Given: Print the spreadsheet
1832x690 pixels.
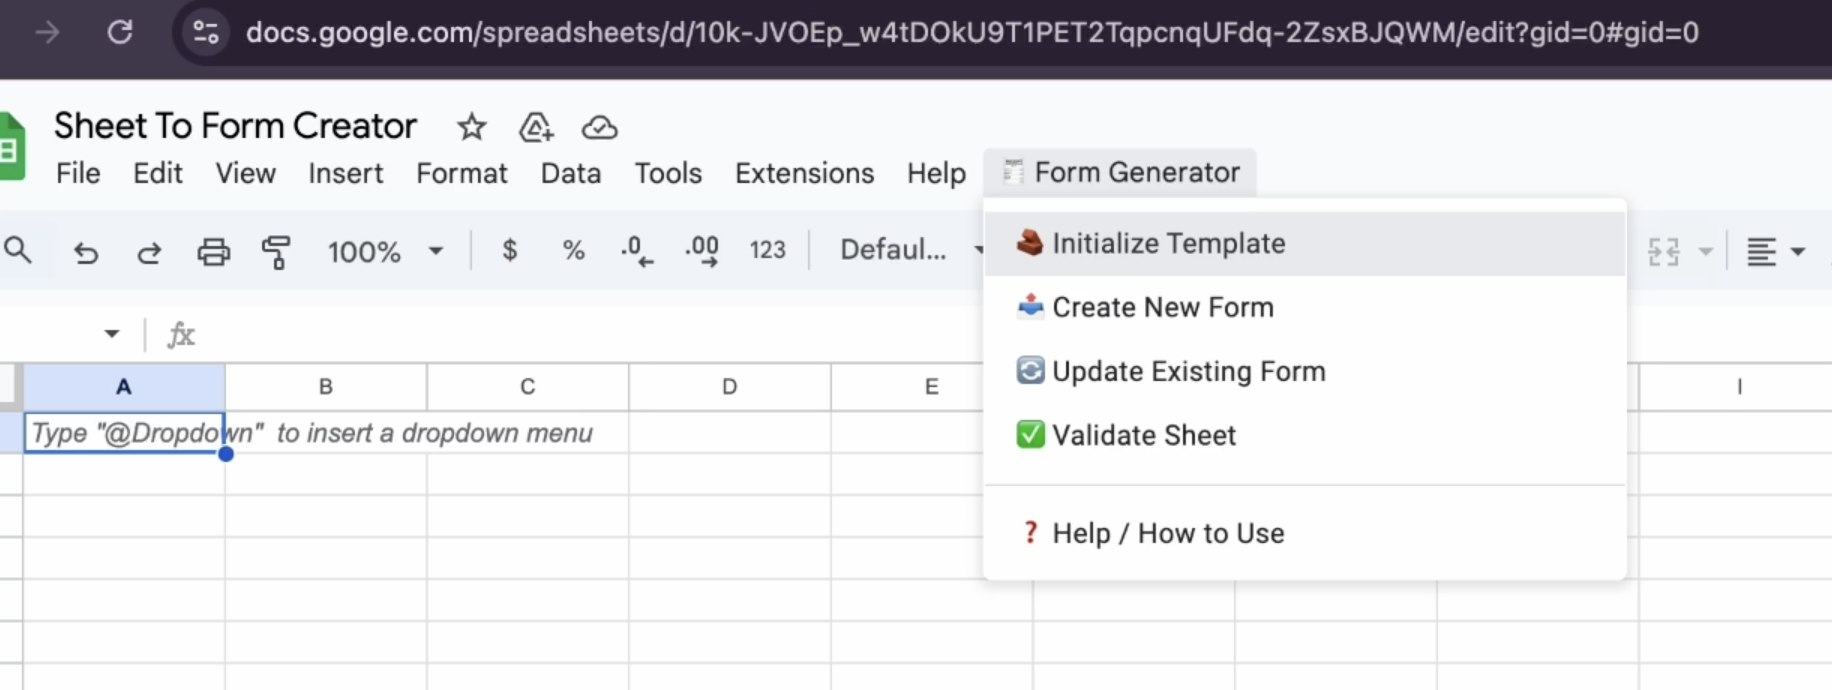Looking at the screenshot, I should pos(213,251).
